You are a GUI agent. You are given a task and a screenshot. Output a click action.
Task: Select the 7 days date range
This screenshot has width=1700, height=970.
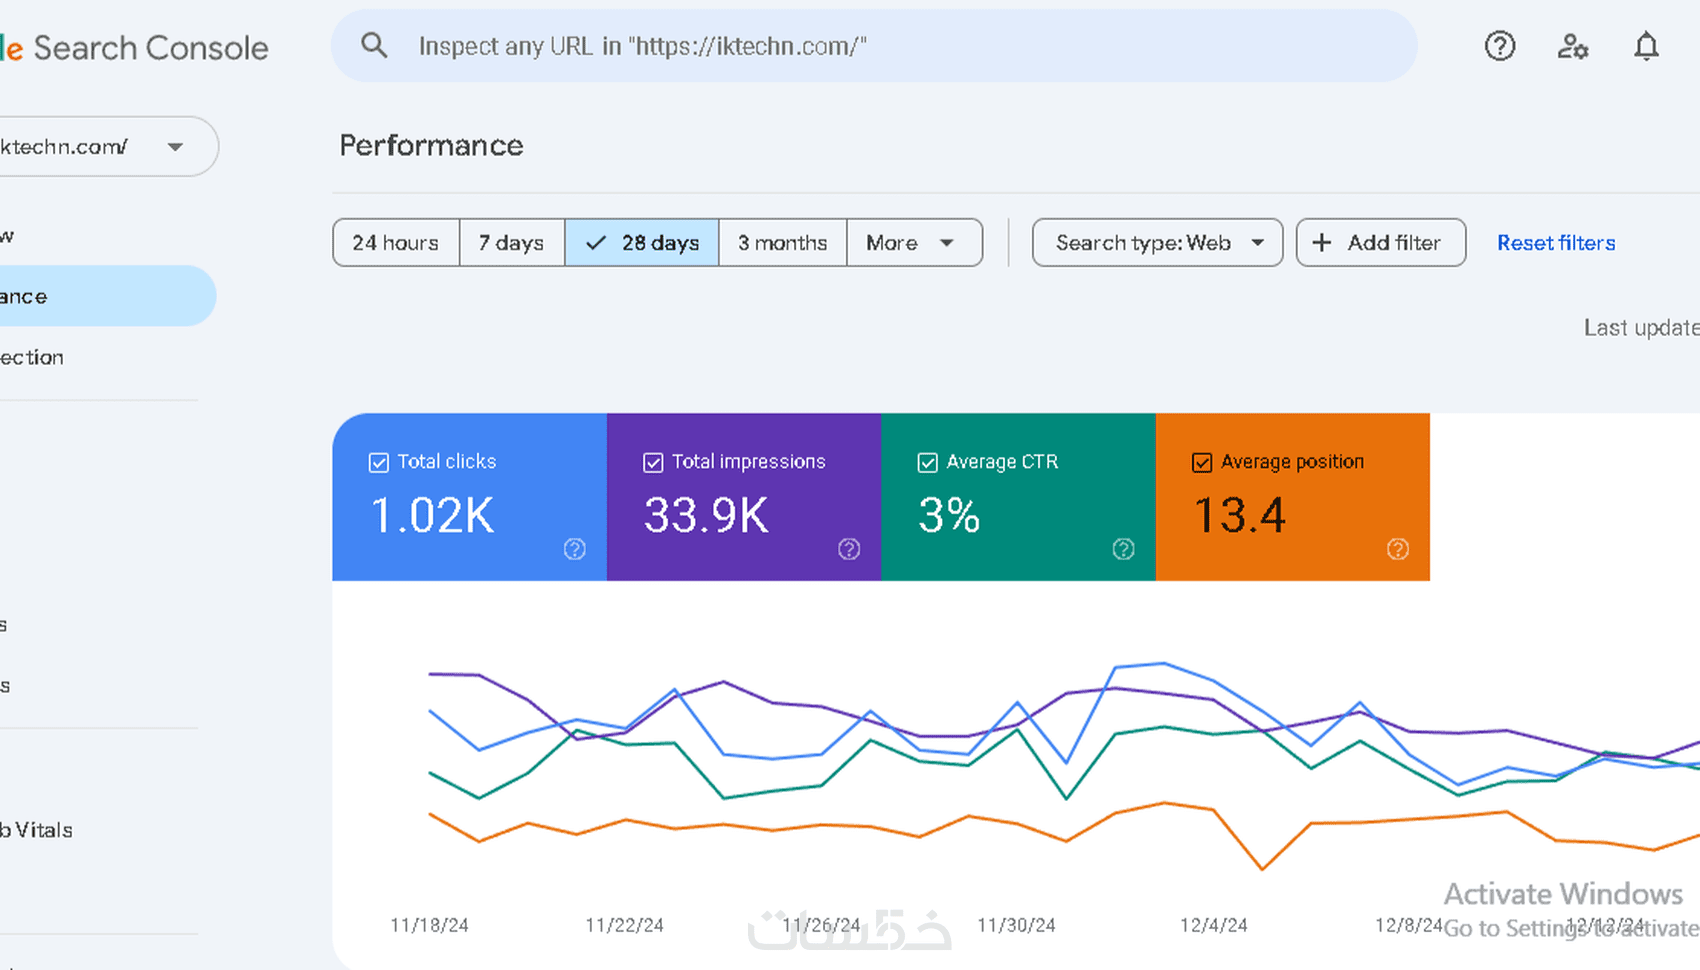pos(511,243)
